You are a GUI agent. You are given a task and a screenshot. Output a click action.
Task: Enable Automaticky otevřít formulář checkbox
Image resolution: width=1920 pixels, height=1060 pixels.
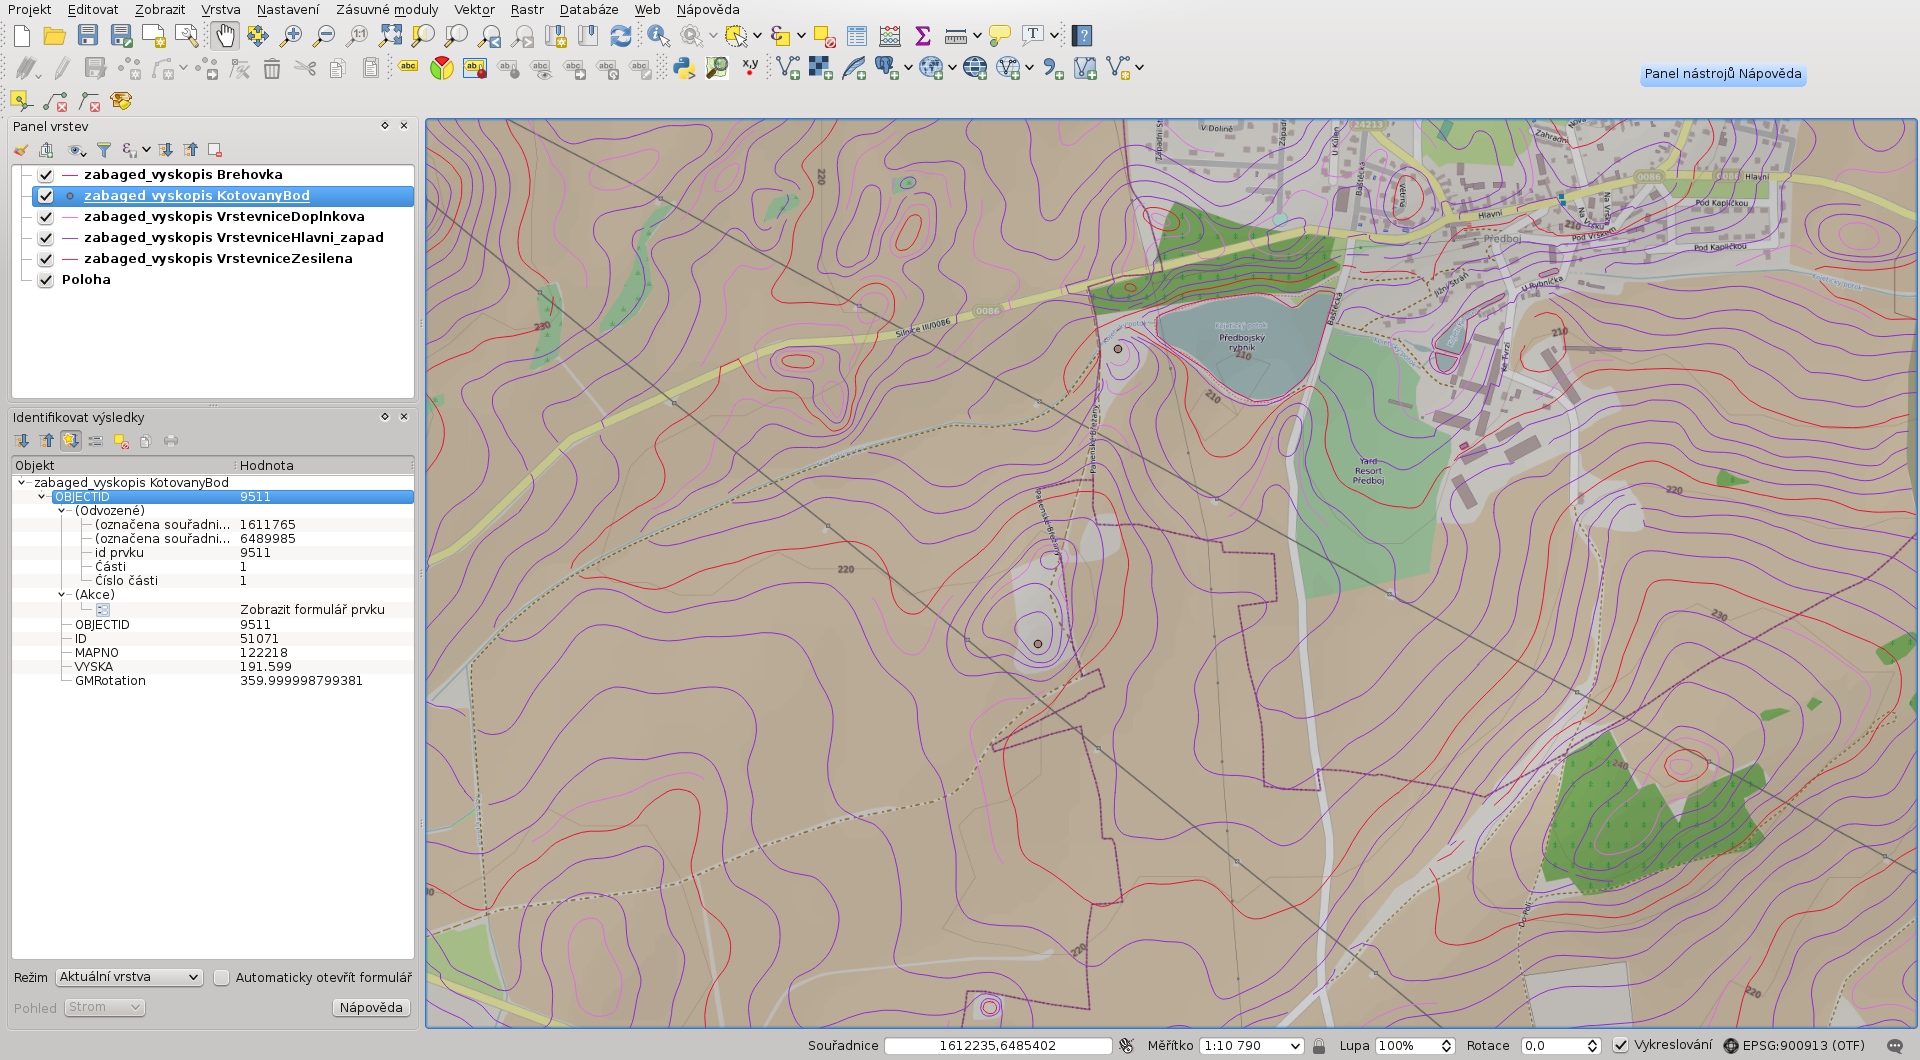(x=222, y=978)
